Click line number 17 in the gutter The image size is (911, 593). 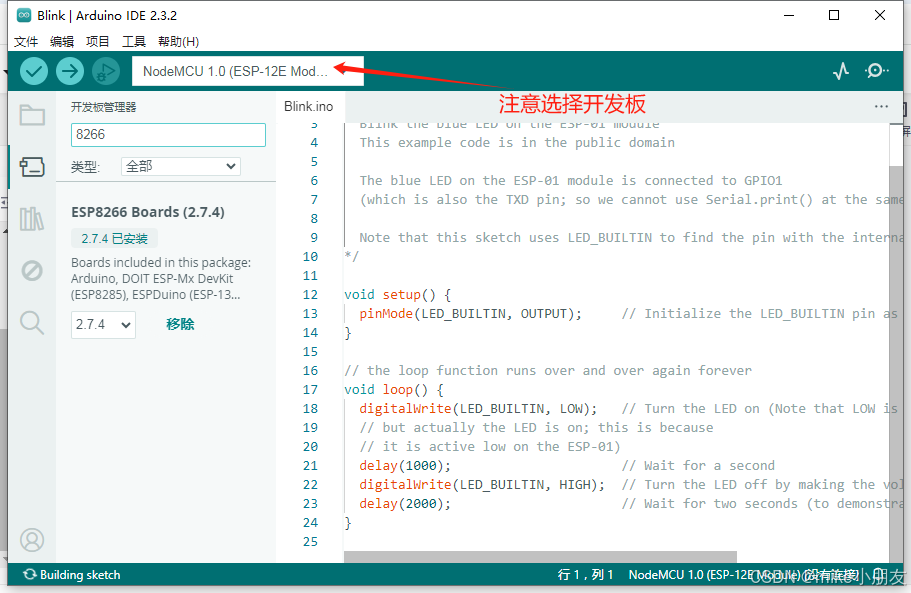[310, 390]
